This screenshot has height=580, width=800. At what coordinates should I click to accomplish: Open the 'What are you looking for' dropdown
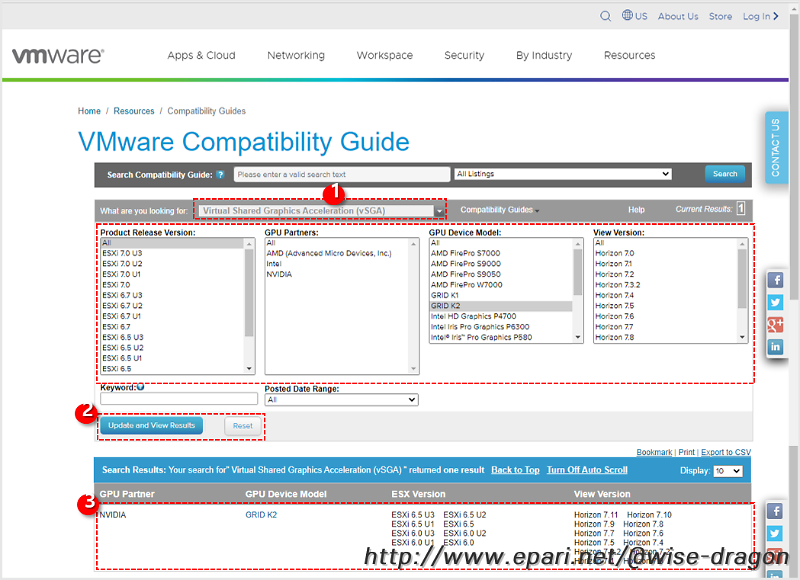[x=321, y=211]
